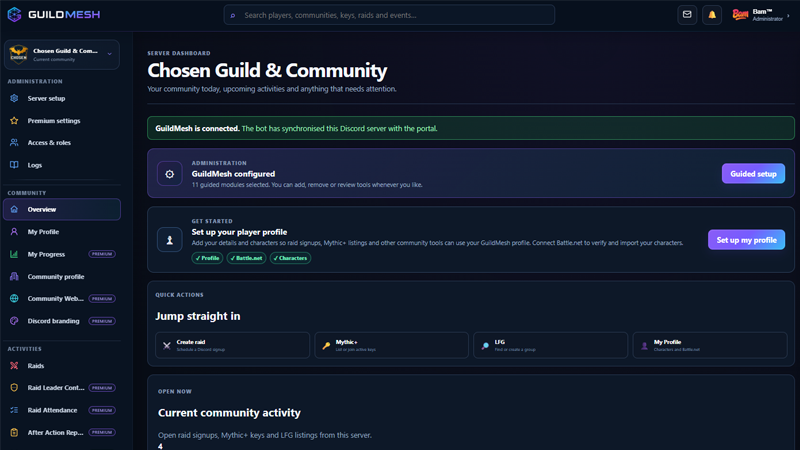Click the search magnifier icon
The image size is (800, 450).
(x=233, y=15)
